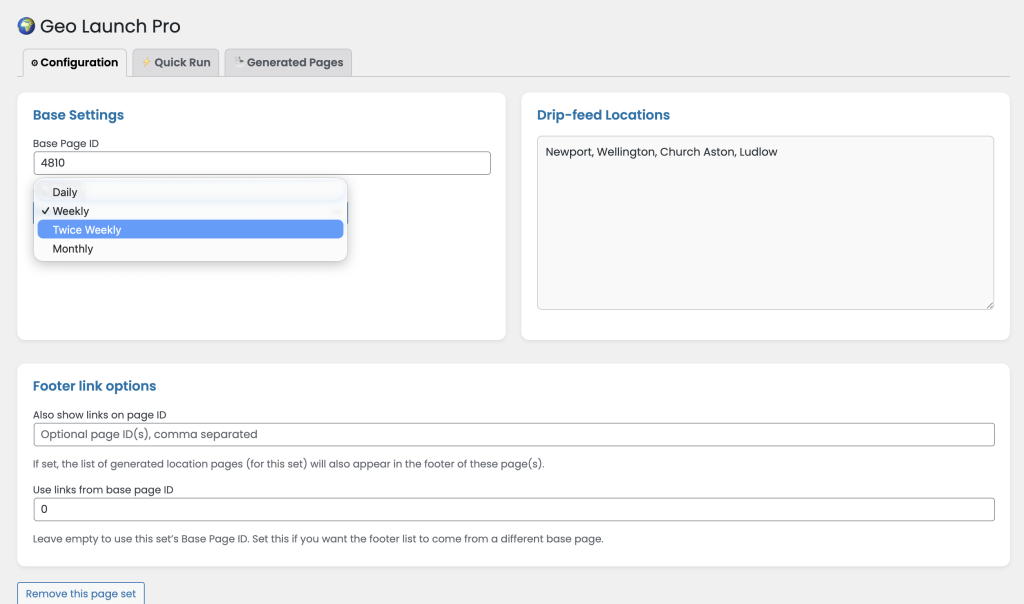Select Daily from the frequency dropdown

tap(65, 192)
